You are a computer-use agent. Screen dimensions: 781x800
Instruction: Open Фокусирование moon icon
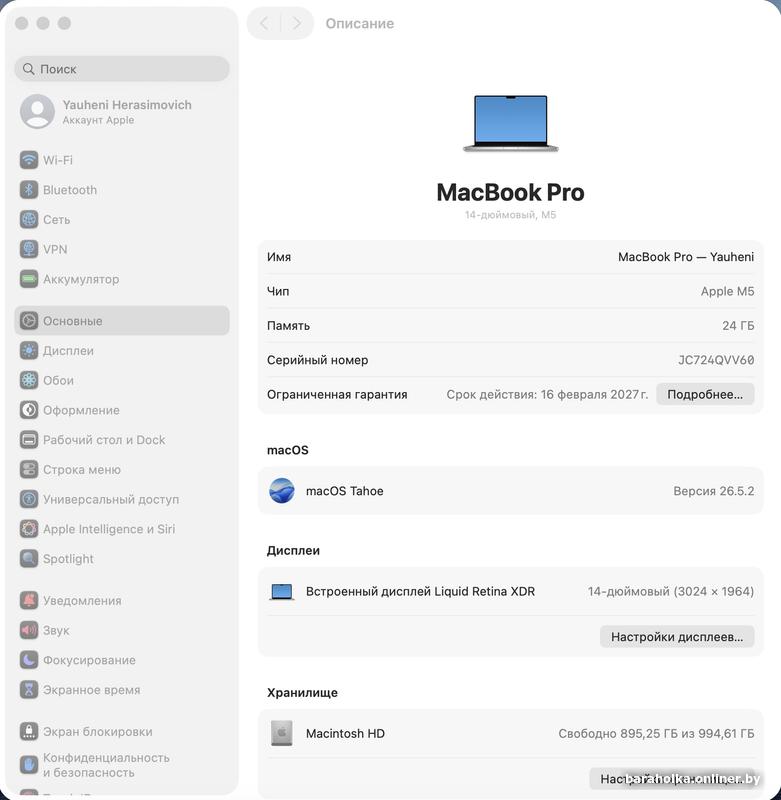(29, 660)
